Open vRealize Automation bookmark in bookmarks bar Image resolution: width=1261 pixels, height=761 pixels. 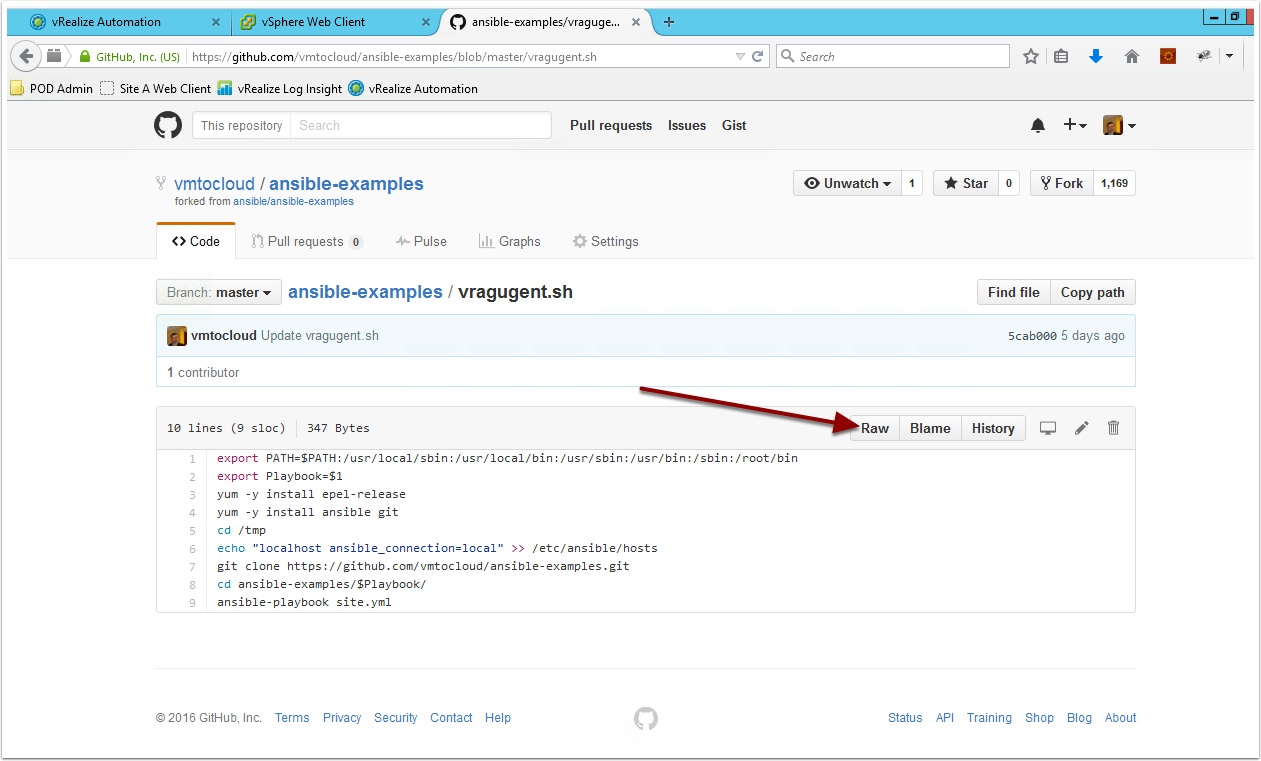[x=413, y=88]
